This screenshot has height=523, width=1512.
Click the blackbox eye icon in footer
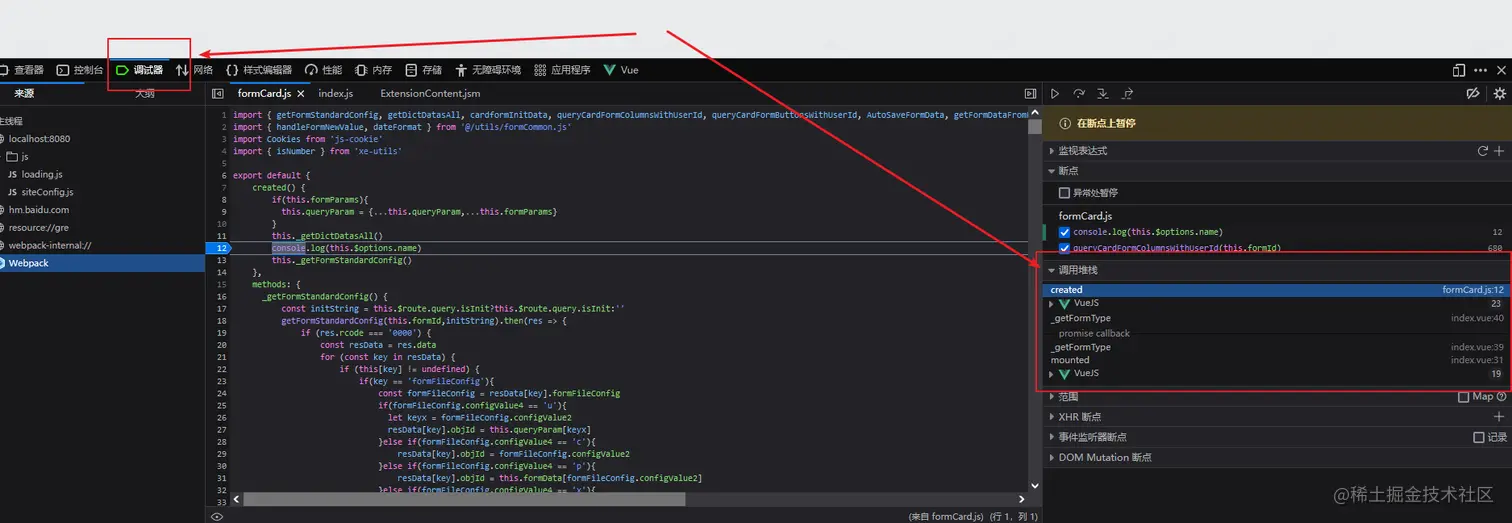point(217,517)
